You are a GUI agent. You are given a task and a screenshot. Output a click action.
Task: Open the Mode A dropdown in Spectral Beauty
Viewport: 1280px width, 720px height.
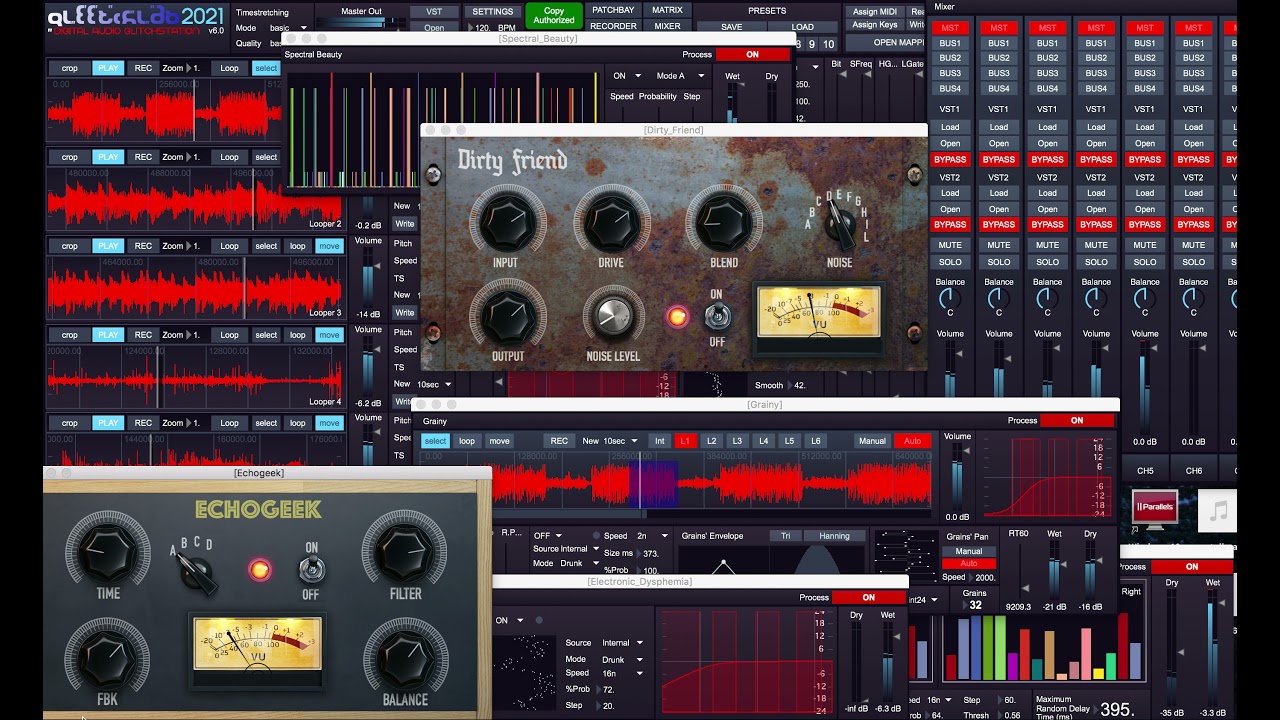pos(680,76)
